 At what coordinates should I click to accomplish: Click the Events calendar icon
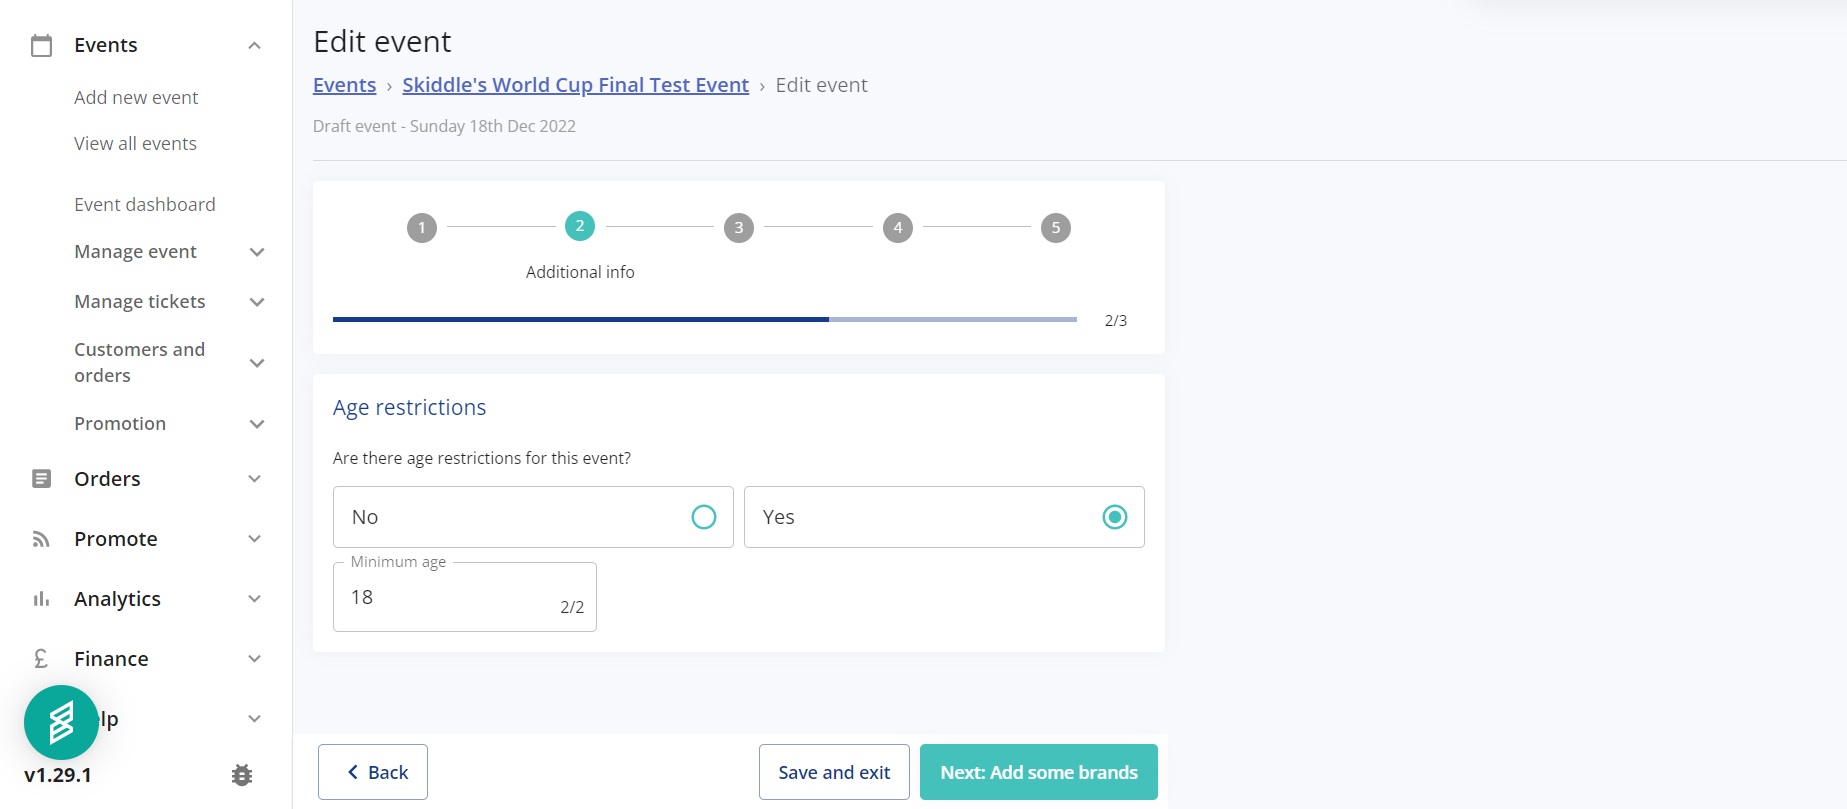(x=41, y=45)
